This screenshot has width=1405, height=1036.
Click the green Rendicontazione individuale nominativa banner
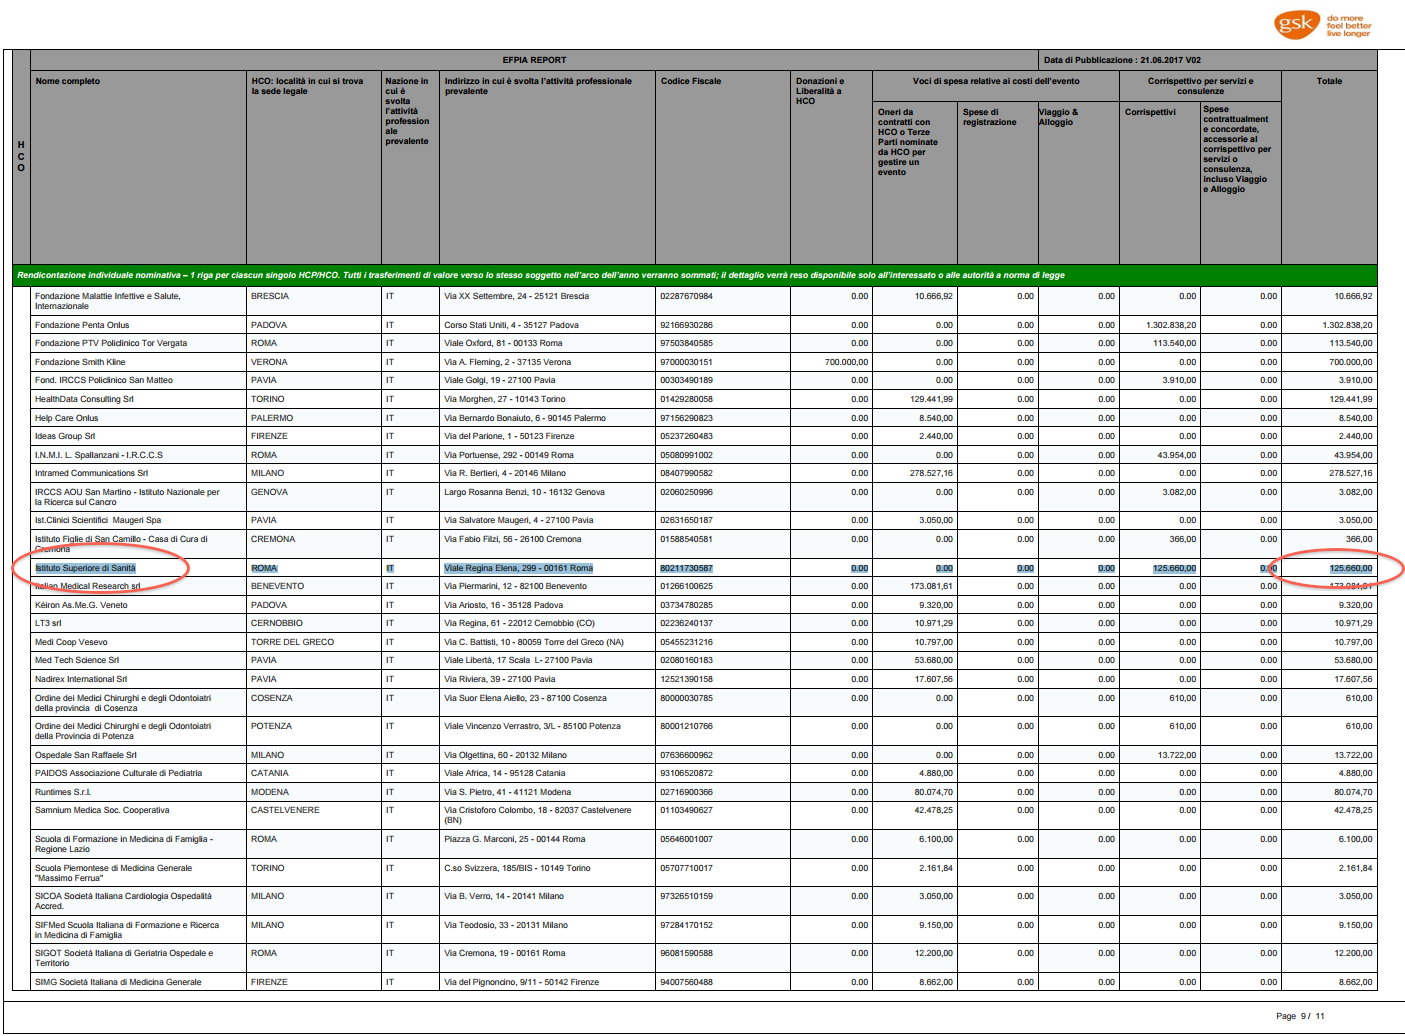pyautogui.click(x=540, y=275)
